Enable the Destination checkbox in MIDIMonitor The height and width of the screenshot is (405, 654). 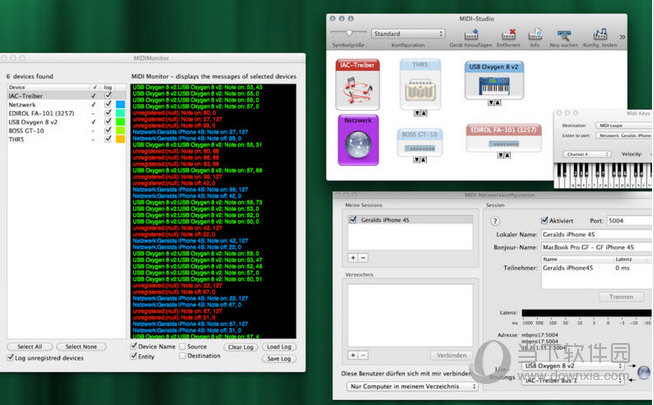click(182, 356)
